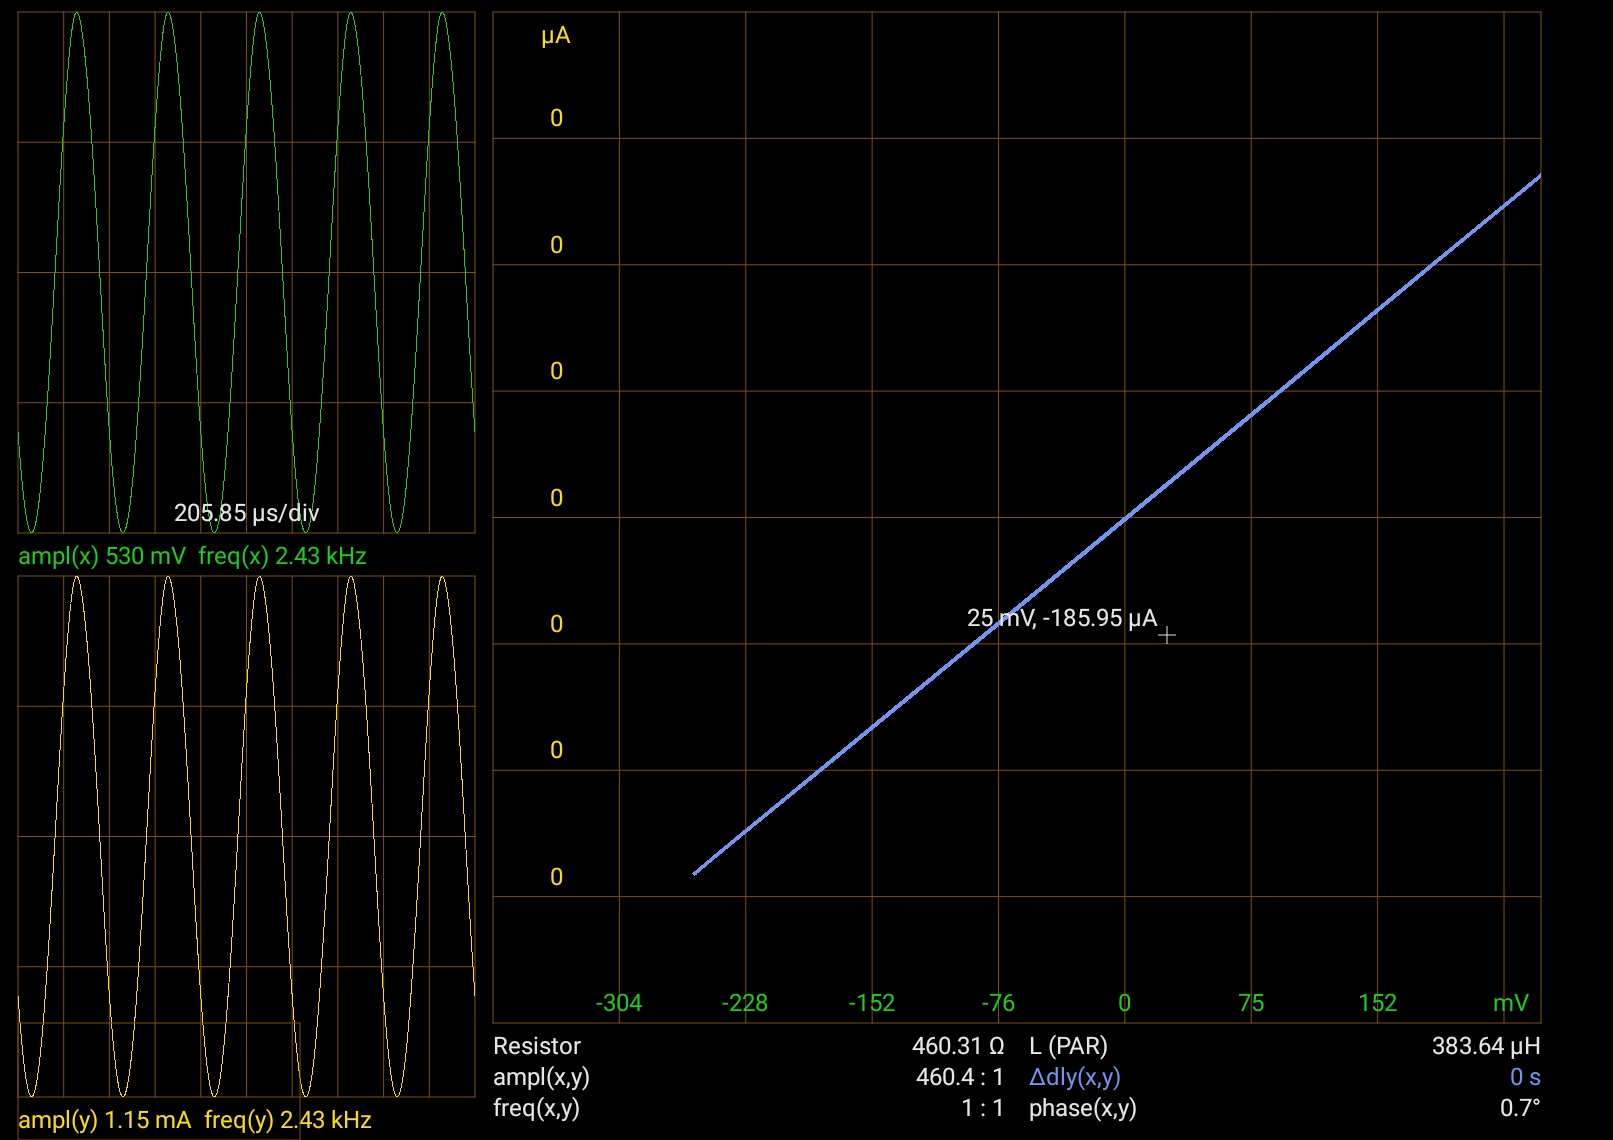Click the ampl(y) 1.15 mA readout

[x=104, y=1120]
